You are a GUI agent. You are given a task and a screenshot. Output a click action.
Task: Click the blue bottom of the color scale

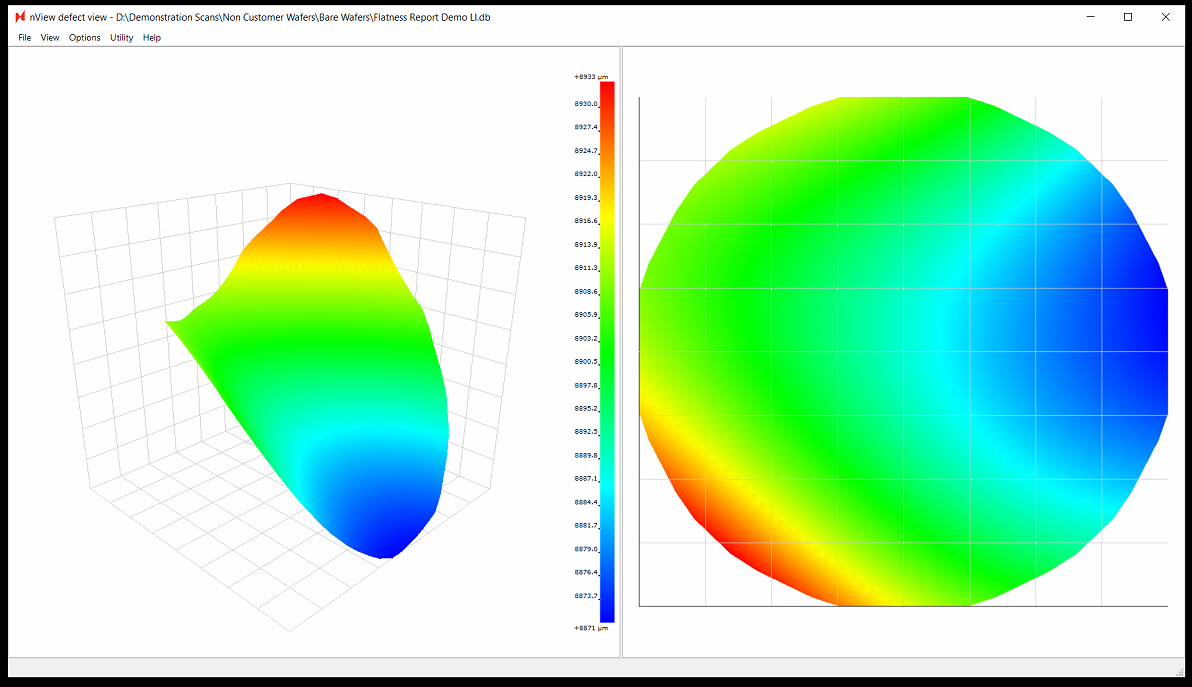607,613
